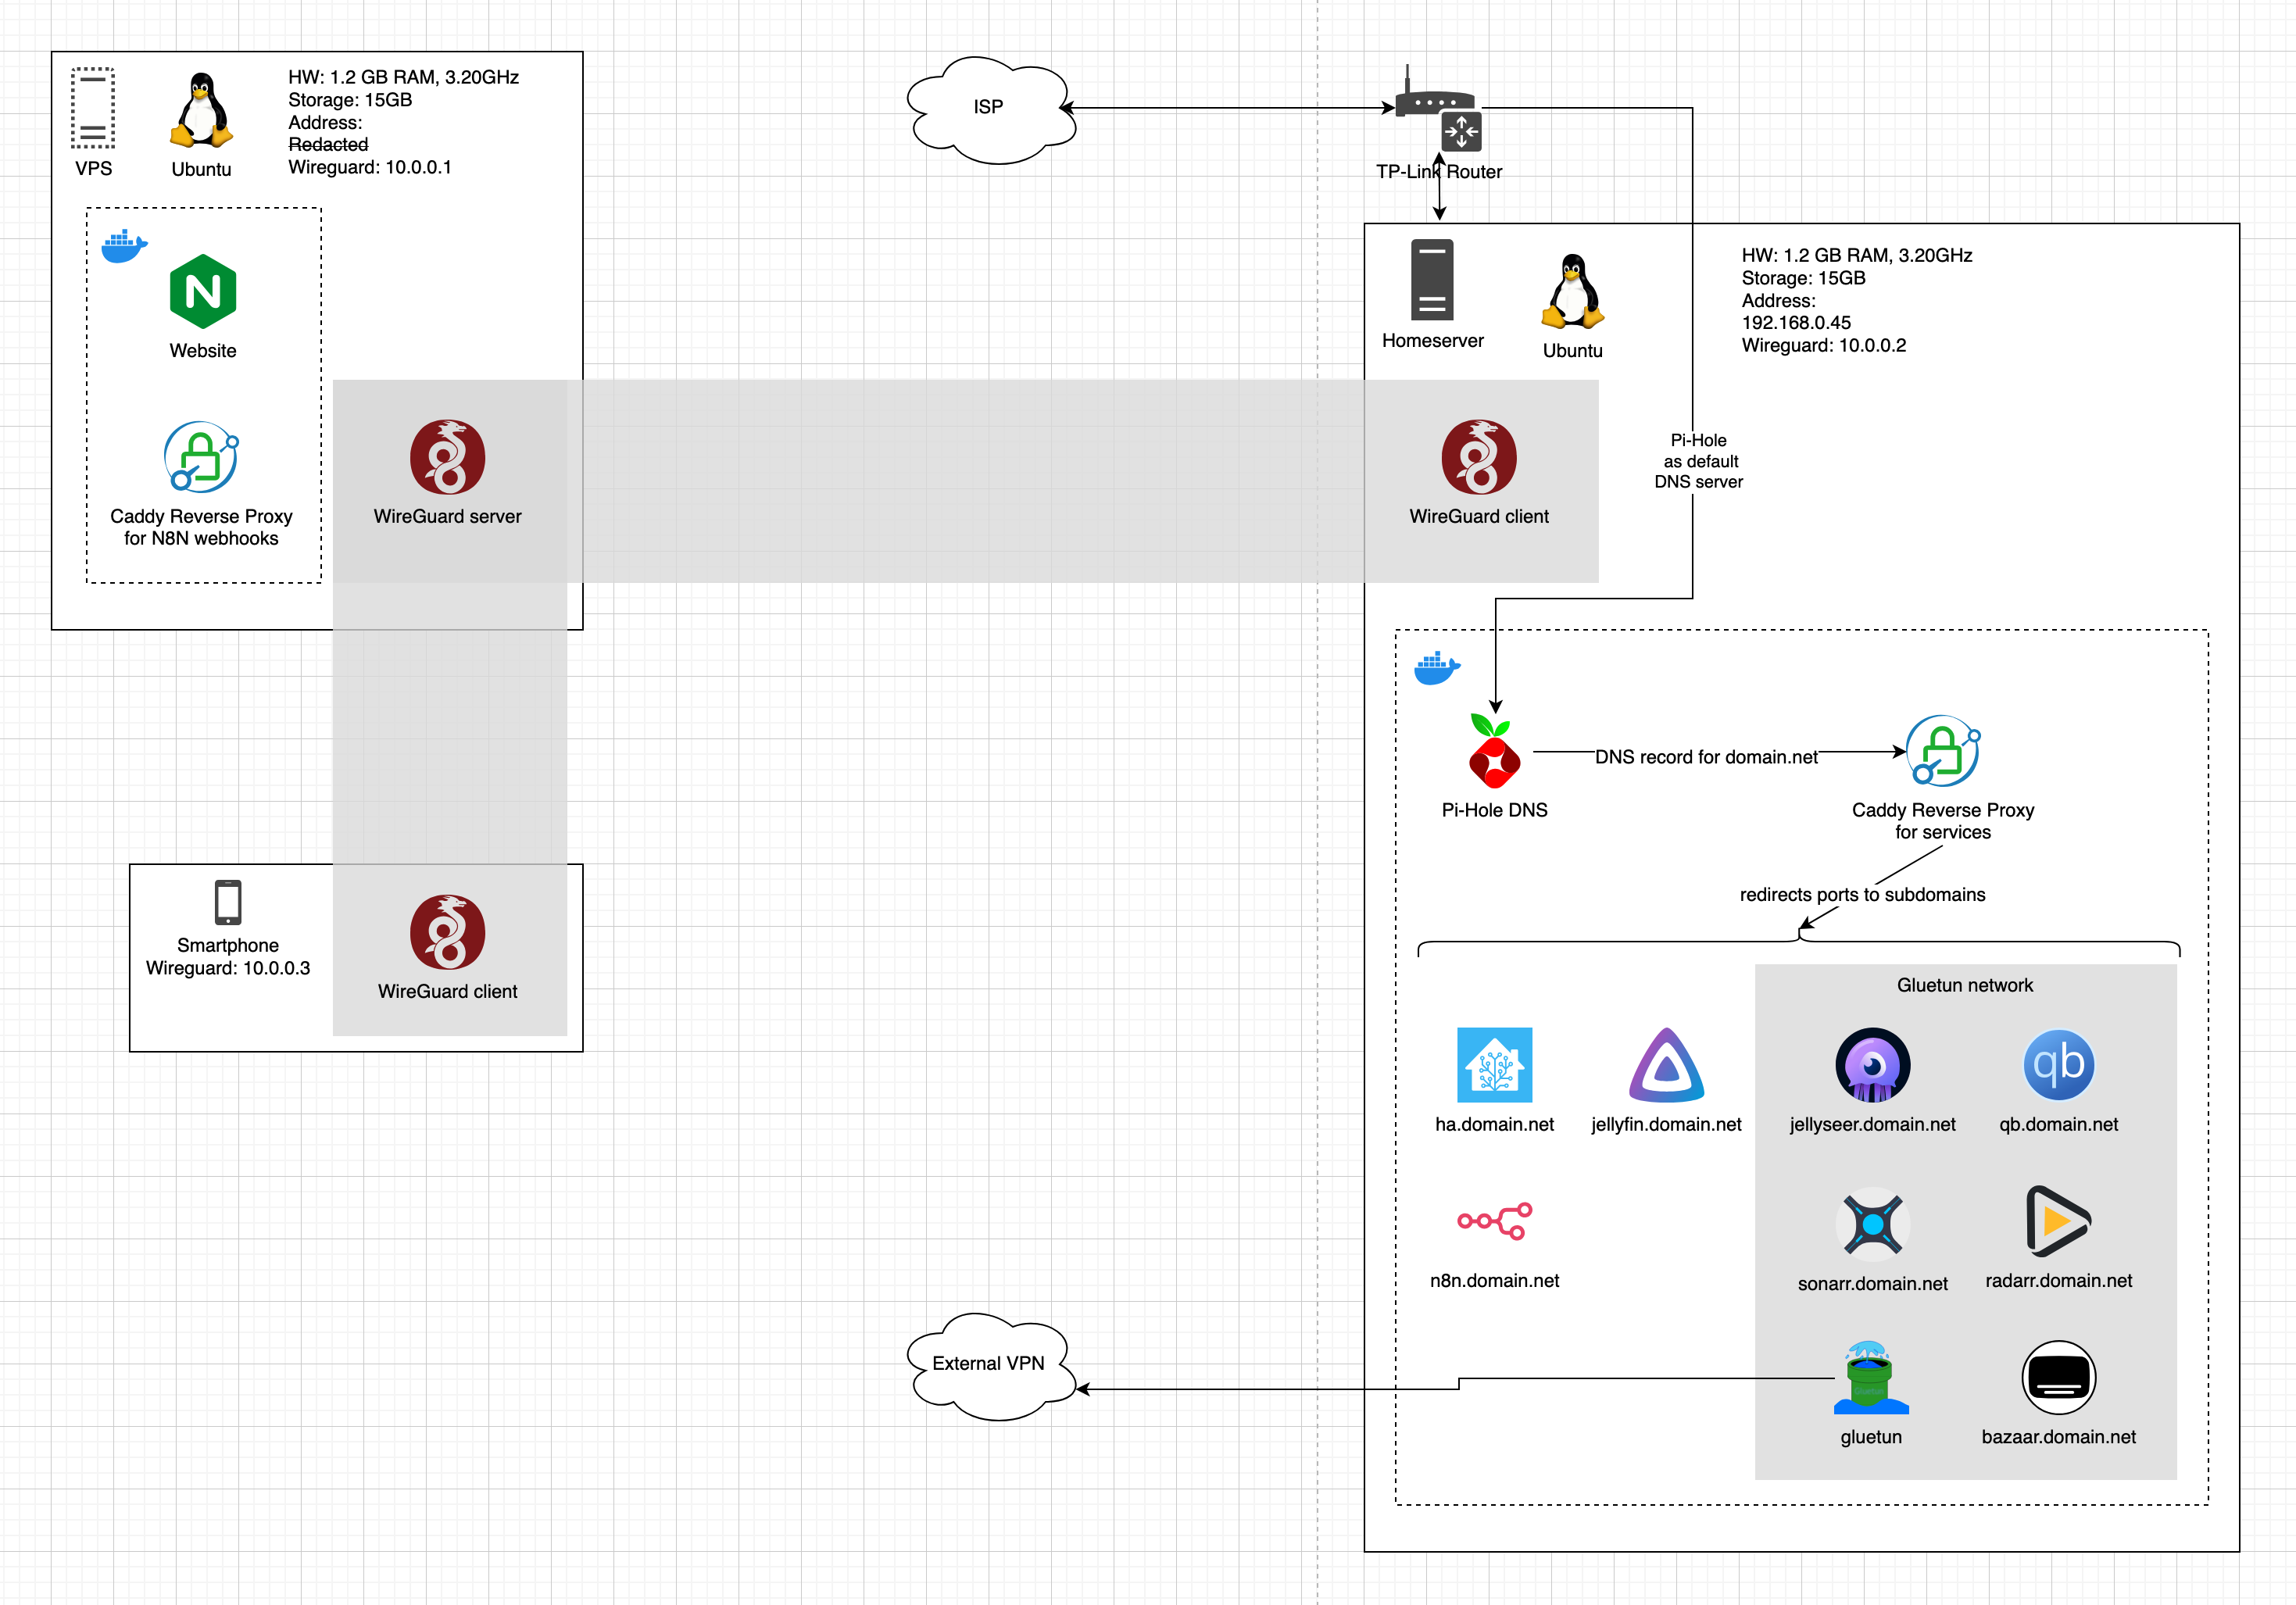Click the 'gluetun' label
2296x1605 pixels.
tap(1871, 1437)
